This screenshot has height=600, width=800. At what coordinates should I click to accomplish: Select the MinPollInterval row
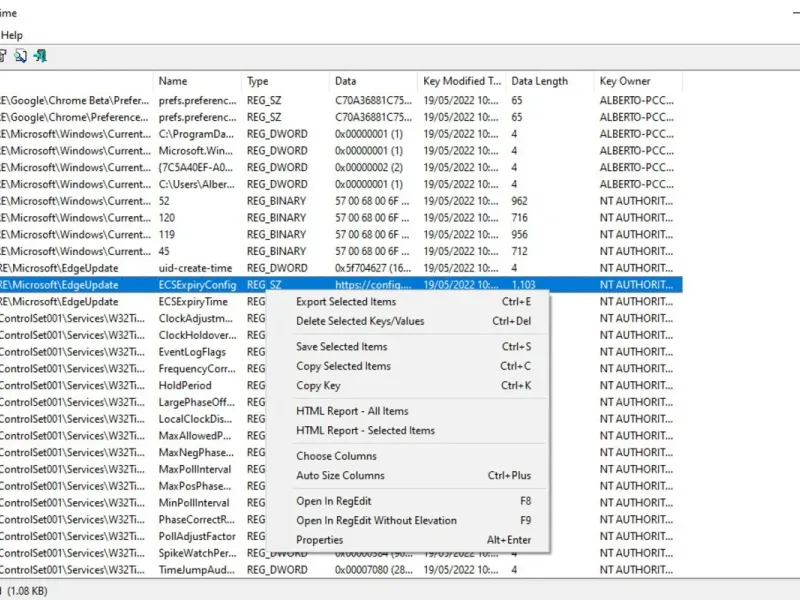tap(341, 503)
